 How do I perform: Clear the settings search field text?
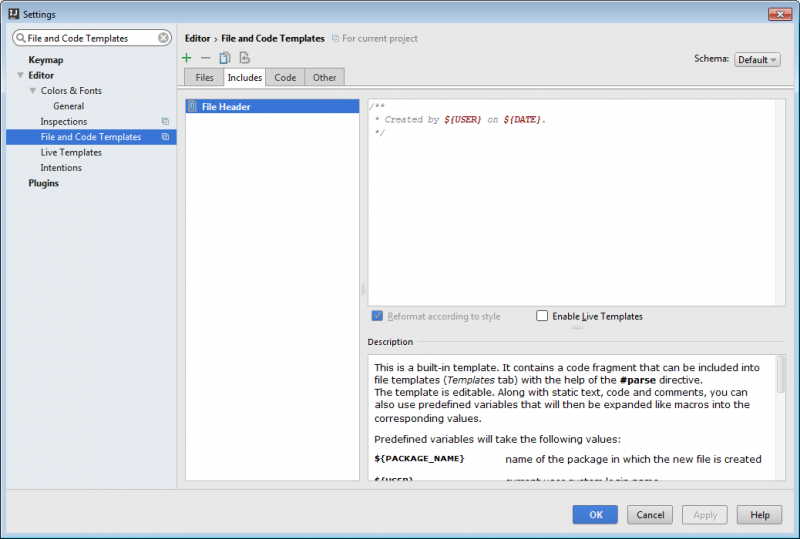(x=164, y=38)
